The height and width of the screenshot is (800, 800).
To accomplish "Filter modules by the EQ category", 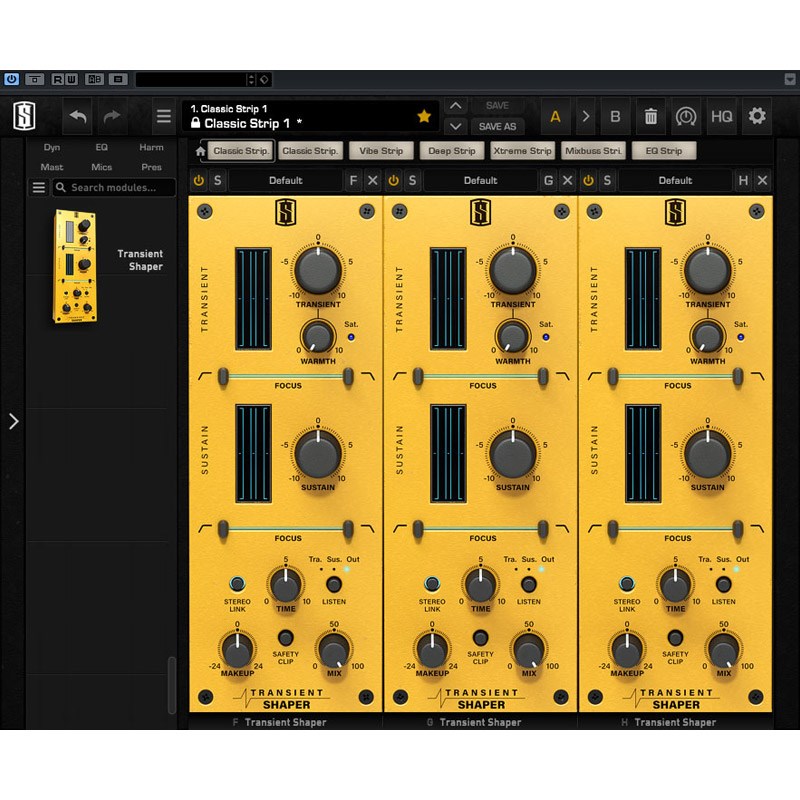I will [x=102, y=147].
